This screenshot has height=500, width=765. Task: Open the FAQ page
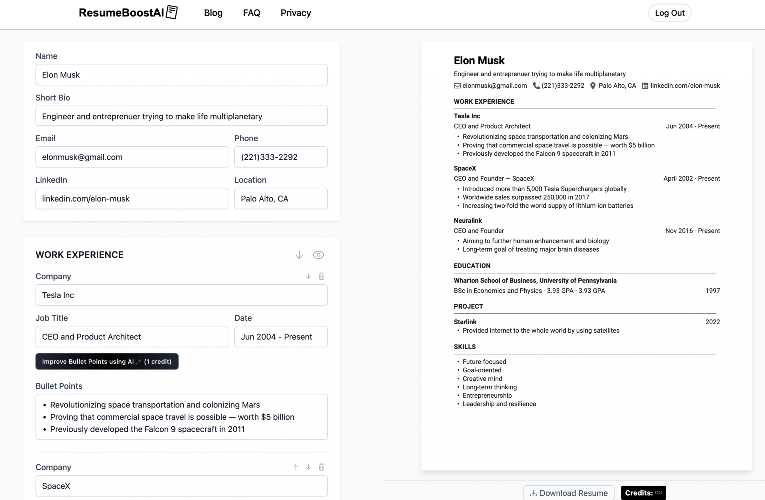tap(251, 13)
